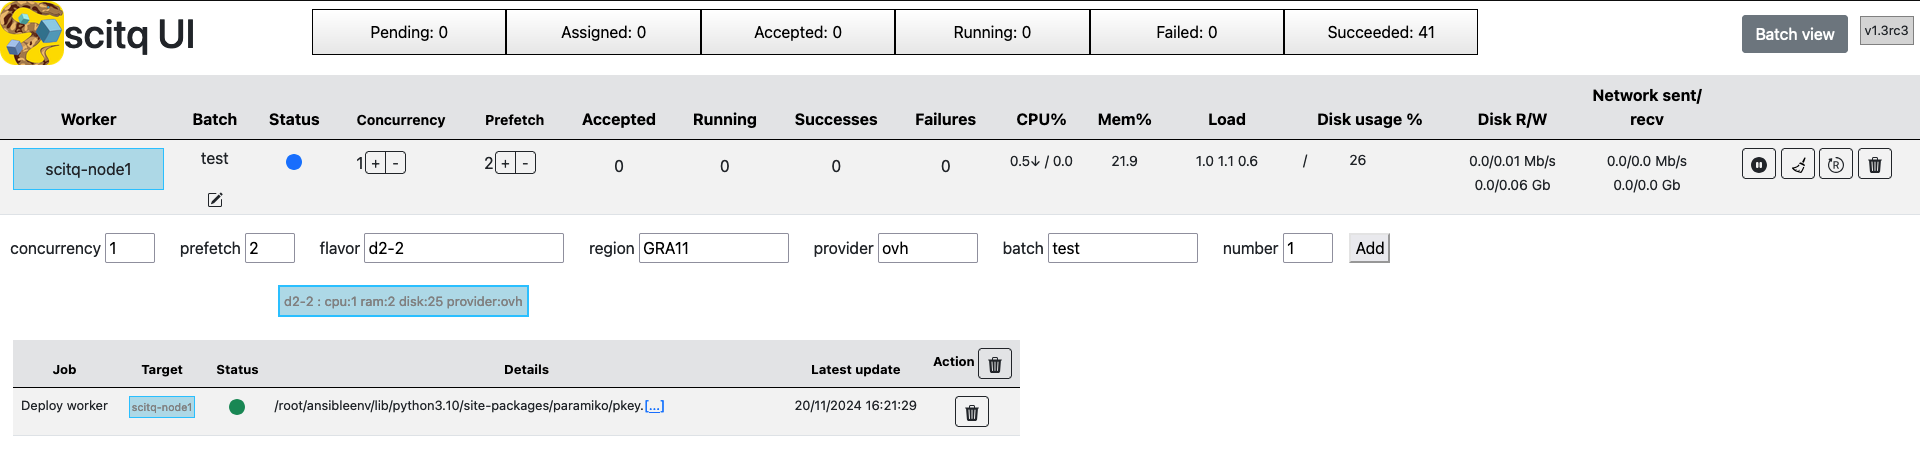Pause the scitq-node1 worker
The image size is (1920, 466).
(x=1758, y=164)
